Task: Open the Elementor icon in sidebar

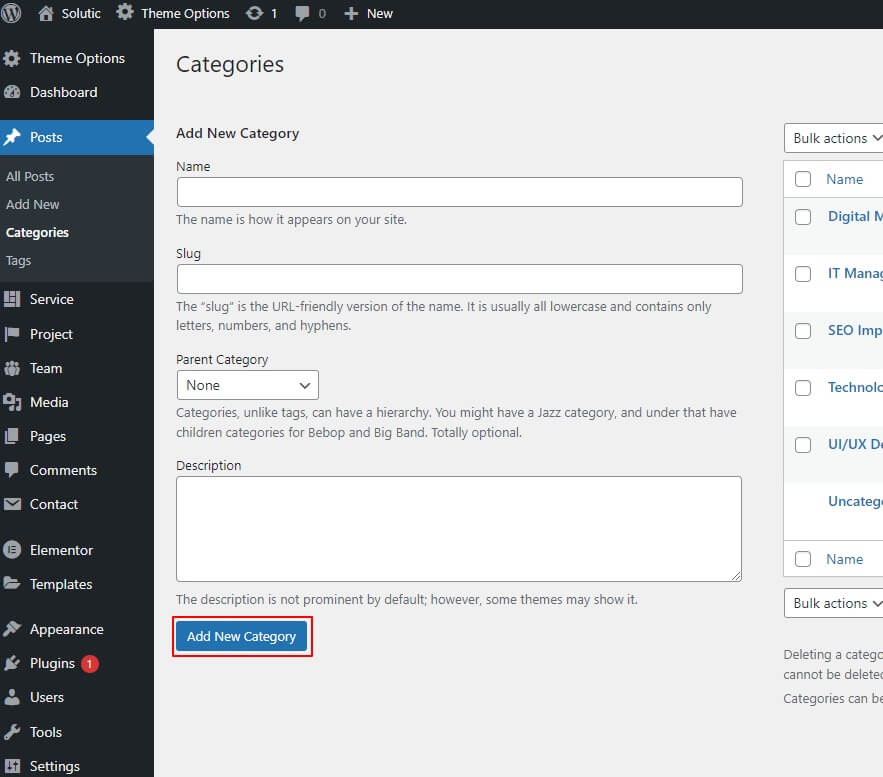Action: [x=12, y=550]
